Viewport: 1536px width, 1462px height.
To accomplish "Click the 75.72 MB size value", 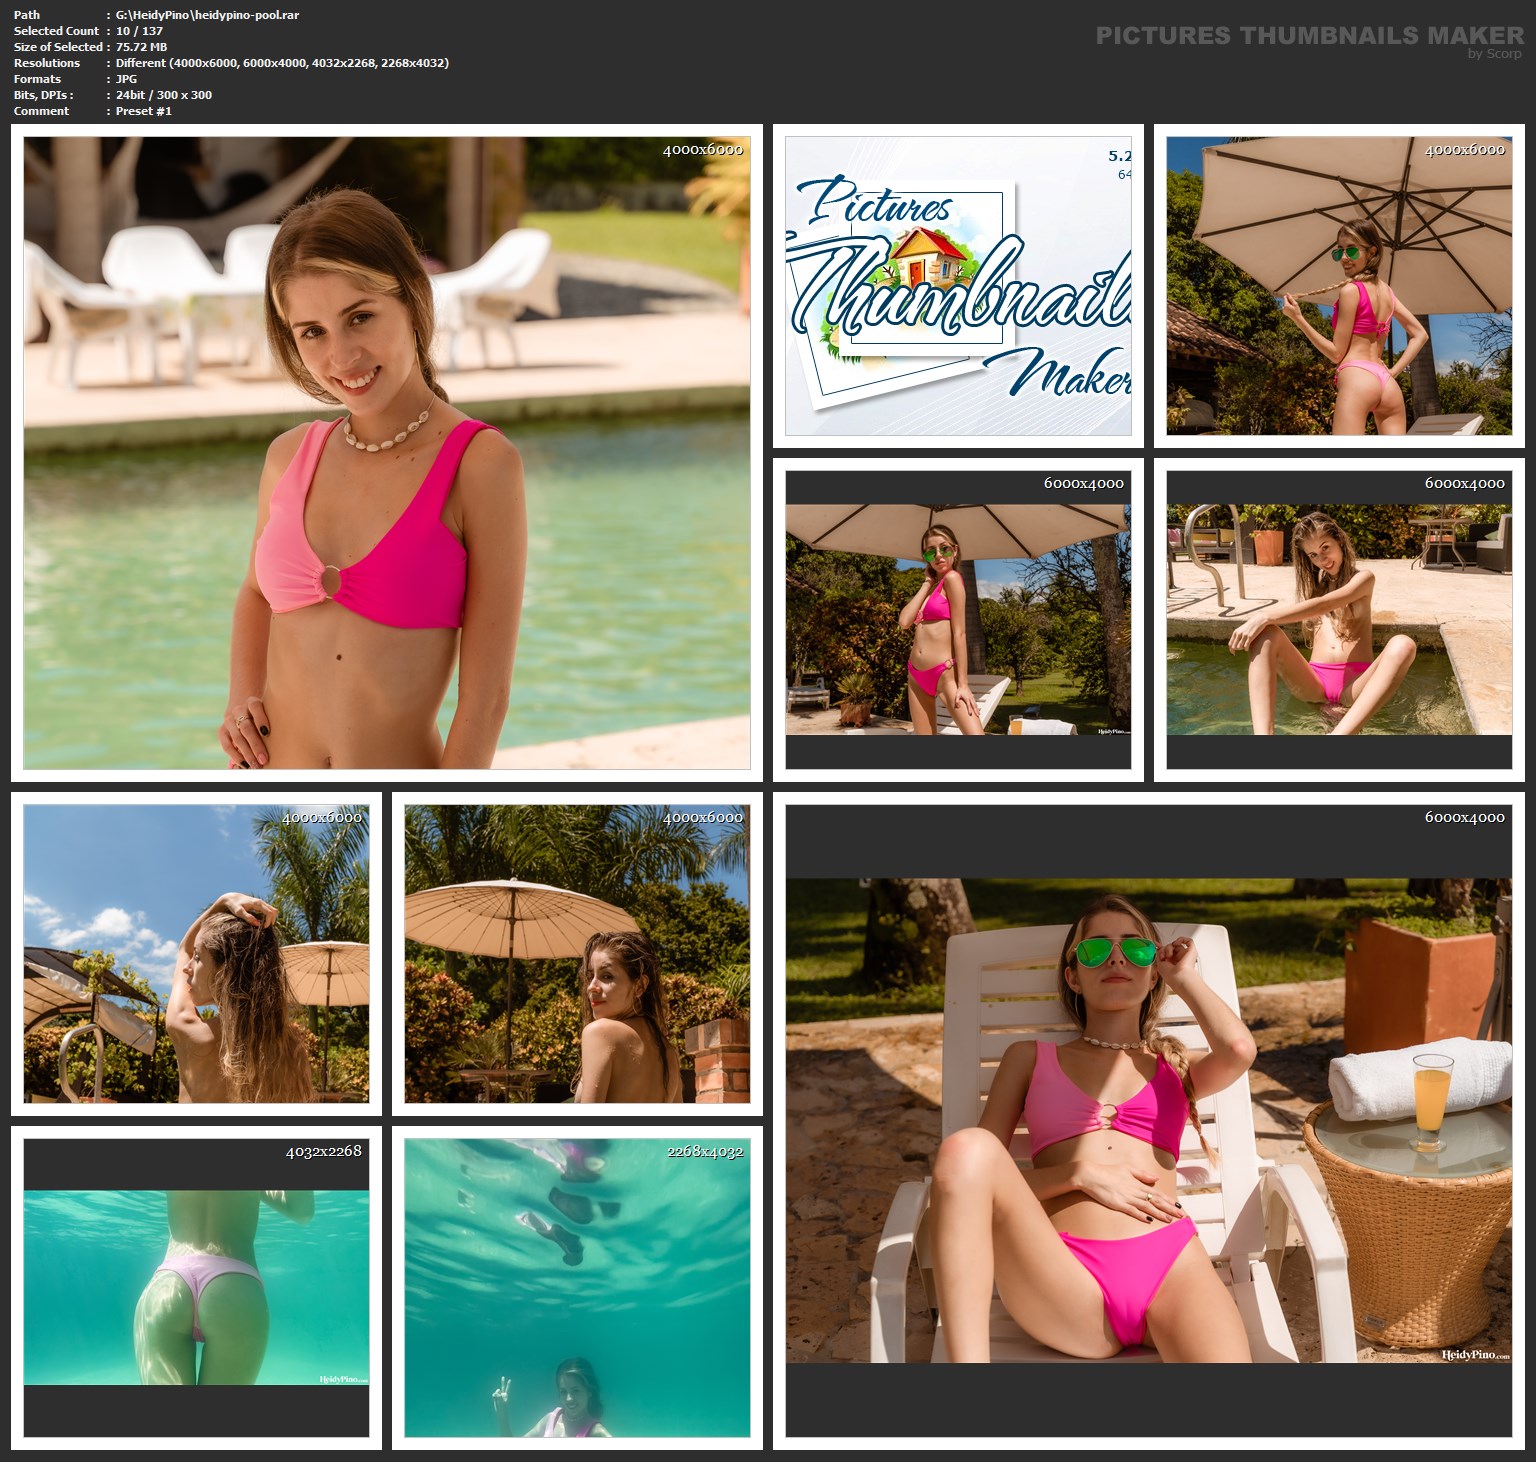I will coord(141,47).
